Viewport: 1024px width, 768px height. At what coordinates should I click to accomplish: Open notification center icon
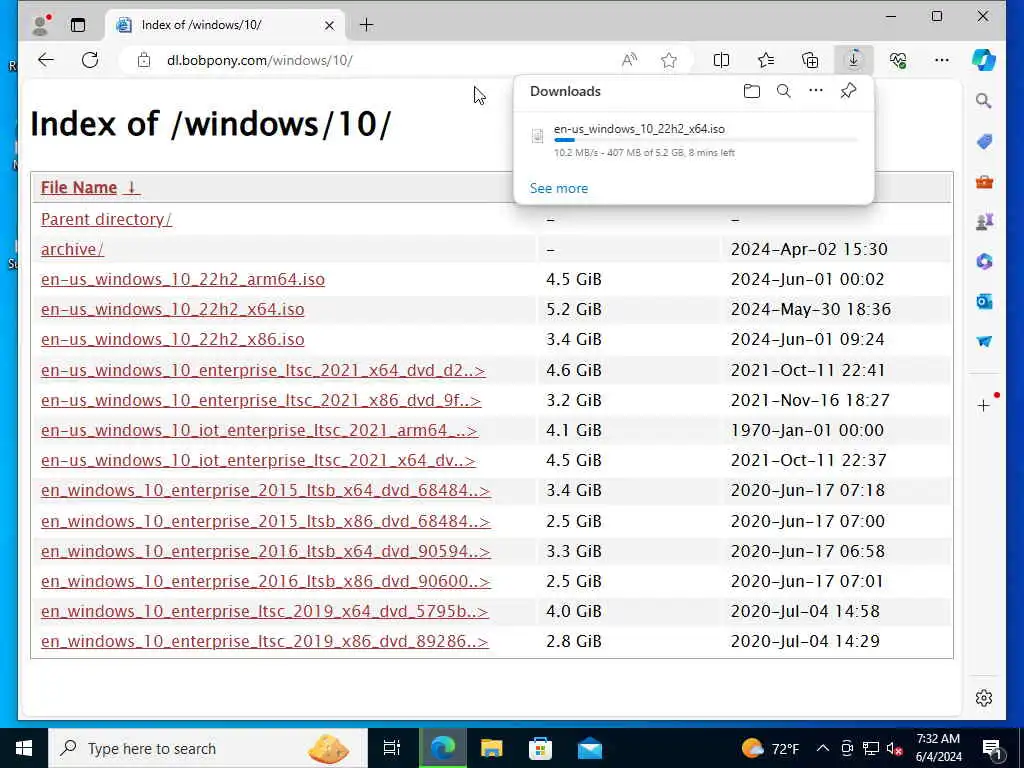[x=992, y=748]
